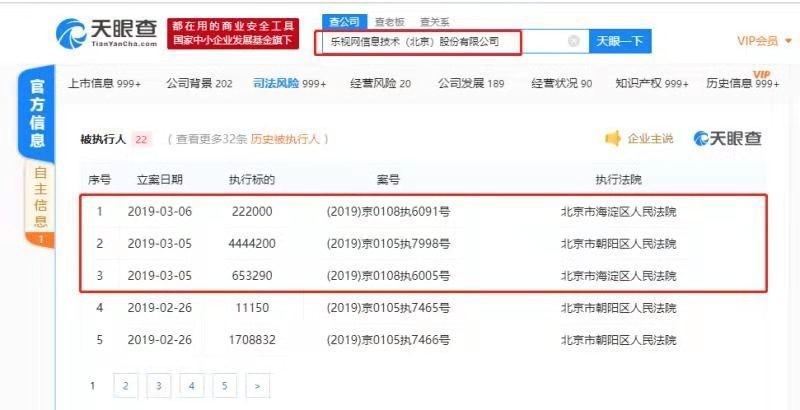Select the 查公司 search tab
The width and height of the screenshot is (800, 410).
pos(342,20)
